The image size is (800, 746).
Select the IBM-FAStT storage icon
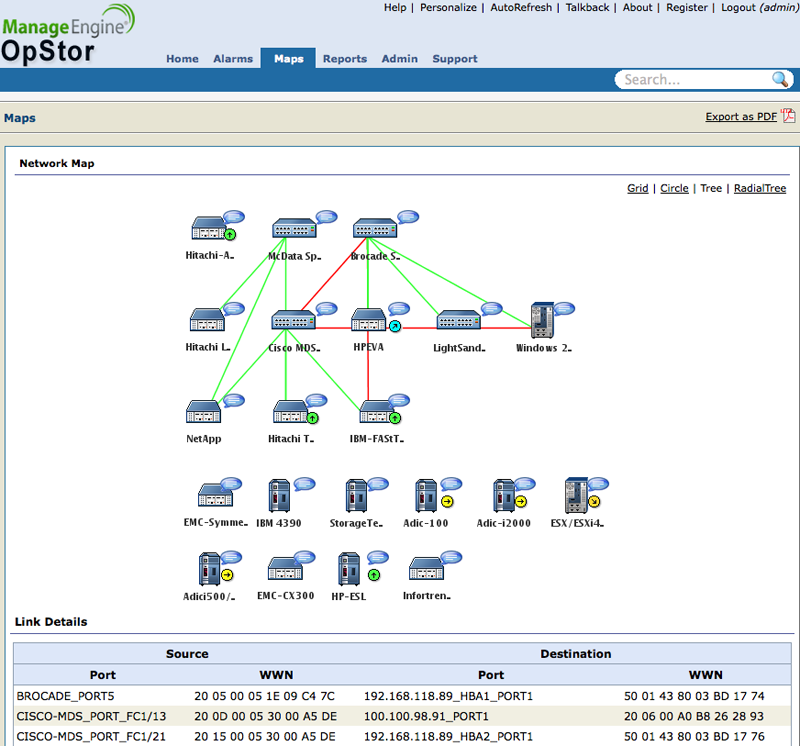tap(377, 412)
